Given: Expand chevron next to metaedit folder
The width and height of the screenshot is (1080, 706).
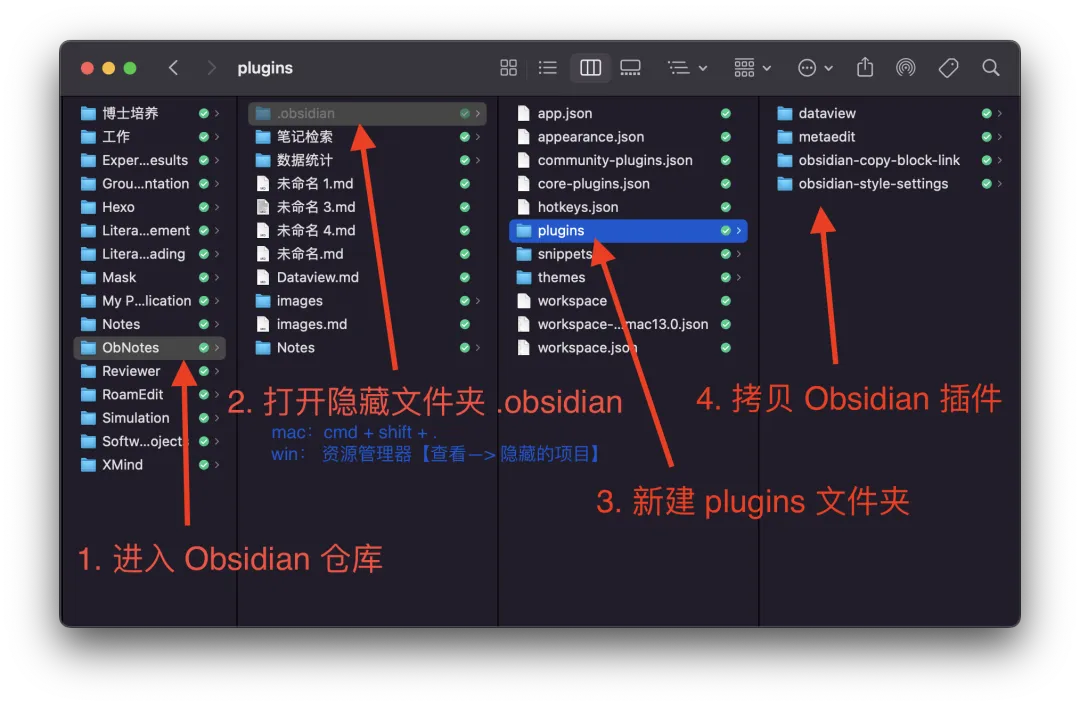Looking at the screenshot, I should (999, 136).
